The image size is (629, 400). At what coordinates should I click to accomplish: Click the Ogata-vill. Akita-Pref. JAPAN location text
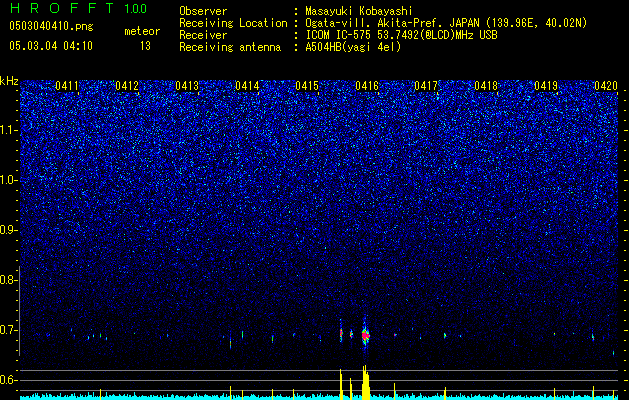(x=446, y=24)
